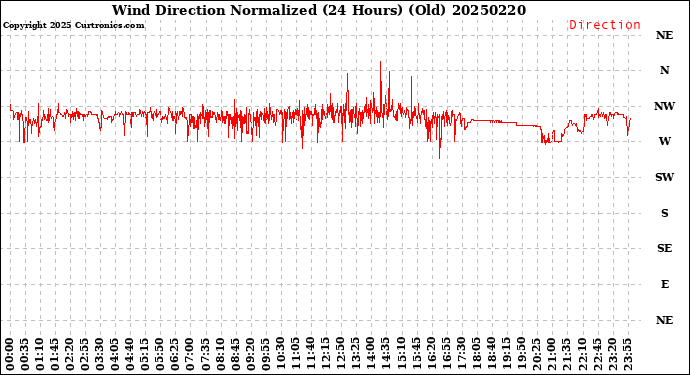Click the 08:45 time axis label

tap(235, 355)
